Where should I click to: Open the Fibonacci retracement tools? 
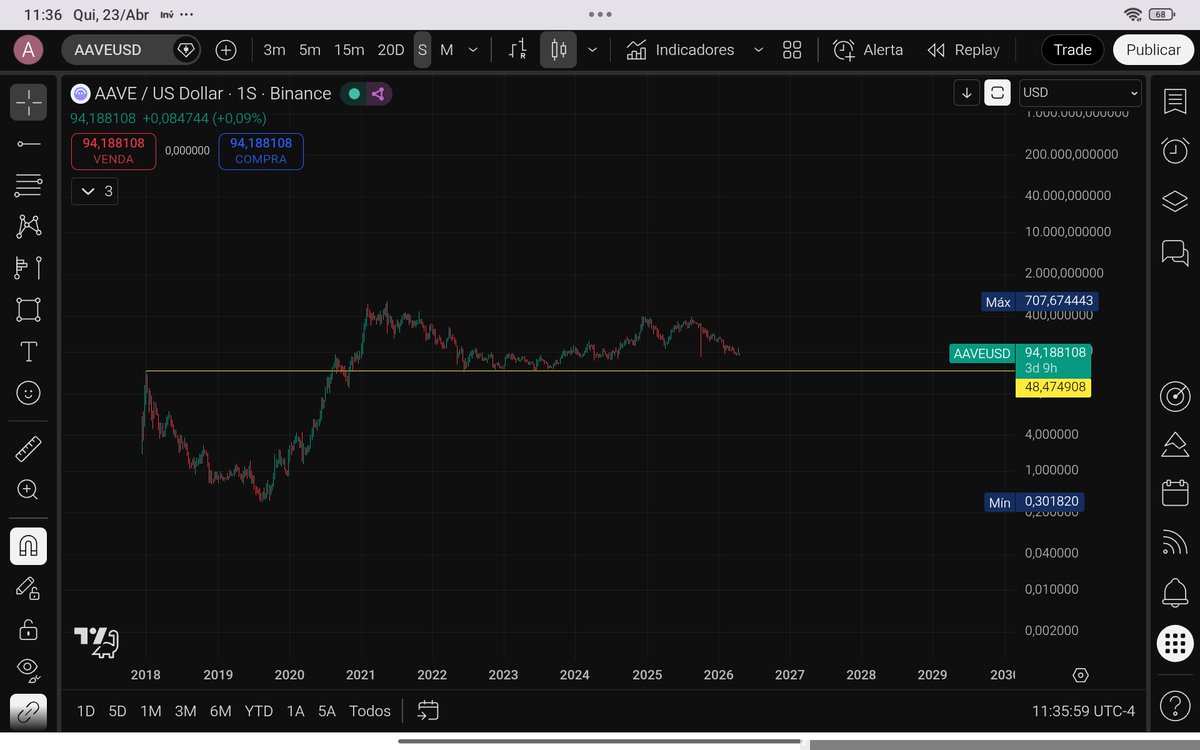point(29,185)
